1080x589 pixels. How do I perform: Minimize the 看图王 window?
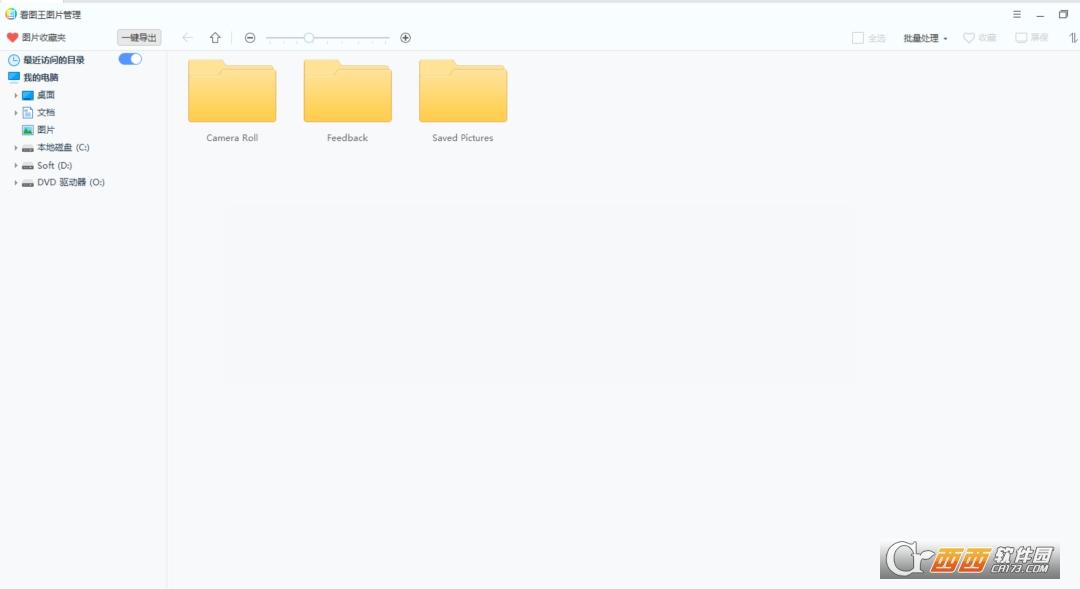tap(1040, 14)
